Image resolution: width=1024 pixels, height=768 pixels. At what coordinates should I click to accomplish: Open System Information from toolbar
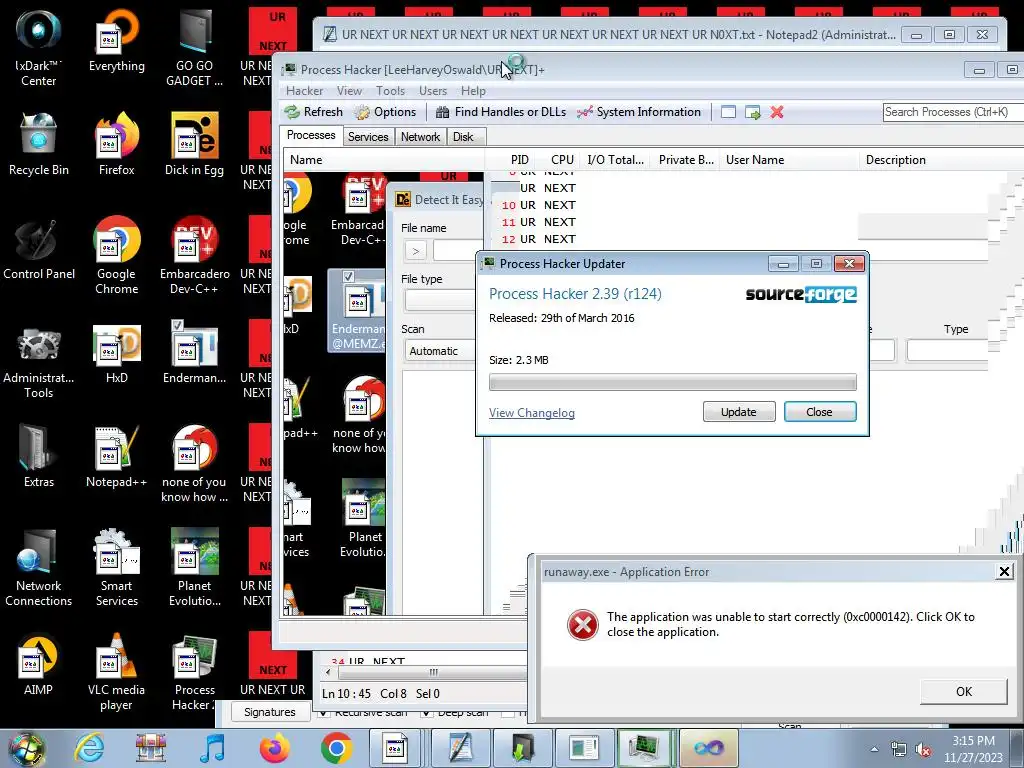(x=639, y=112)
